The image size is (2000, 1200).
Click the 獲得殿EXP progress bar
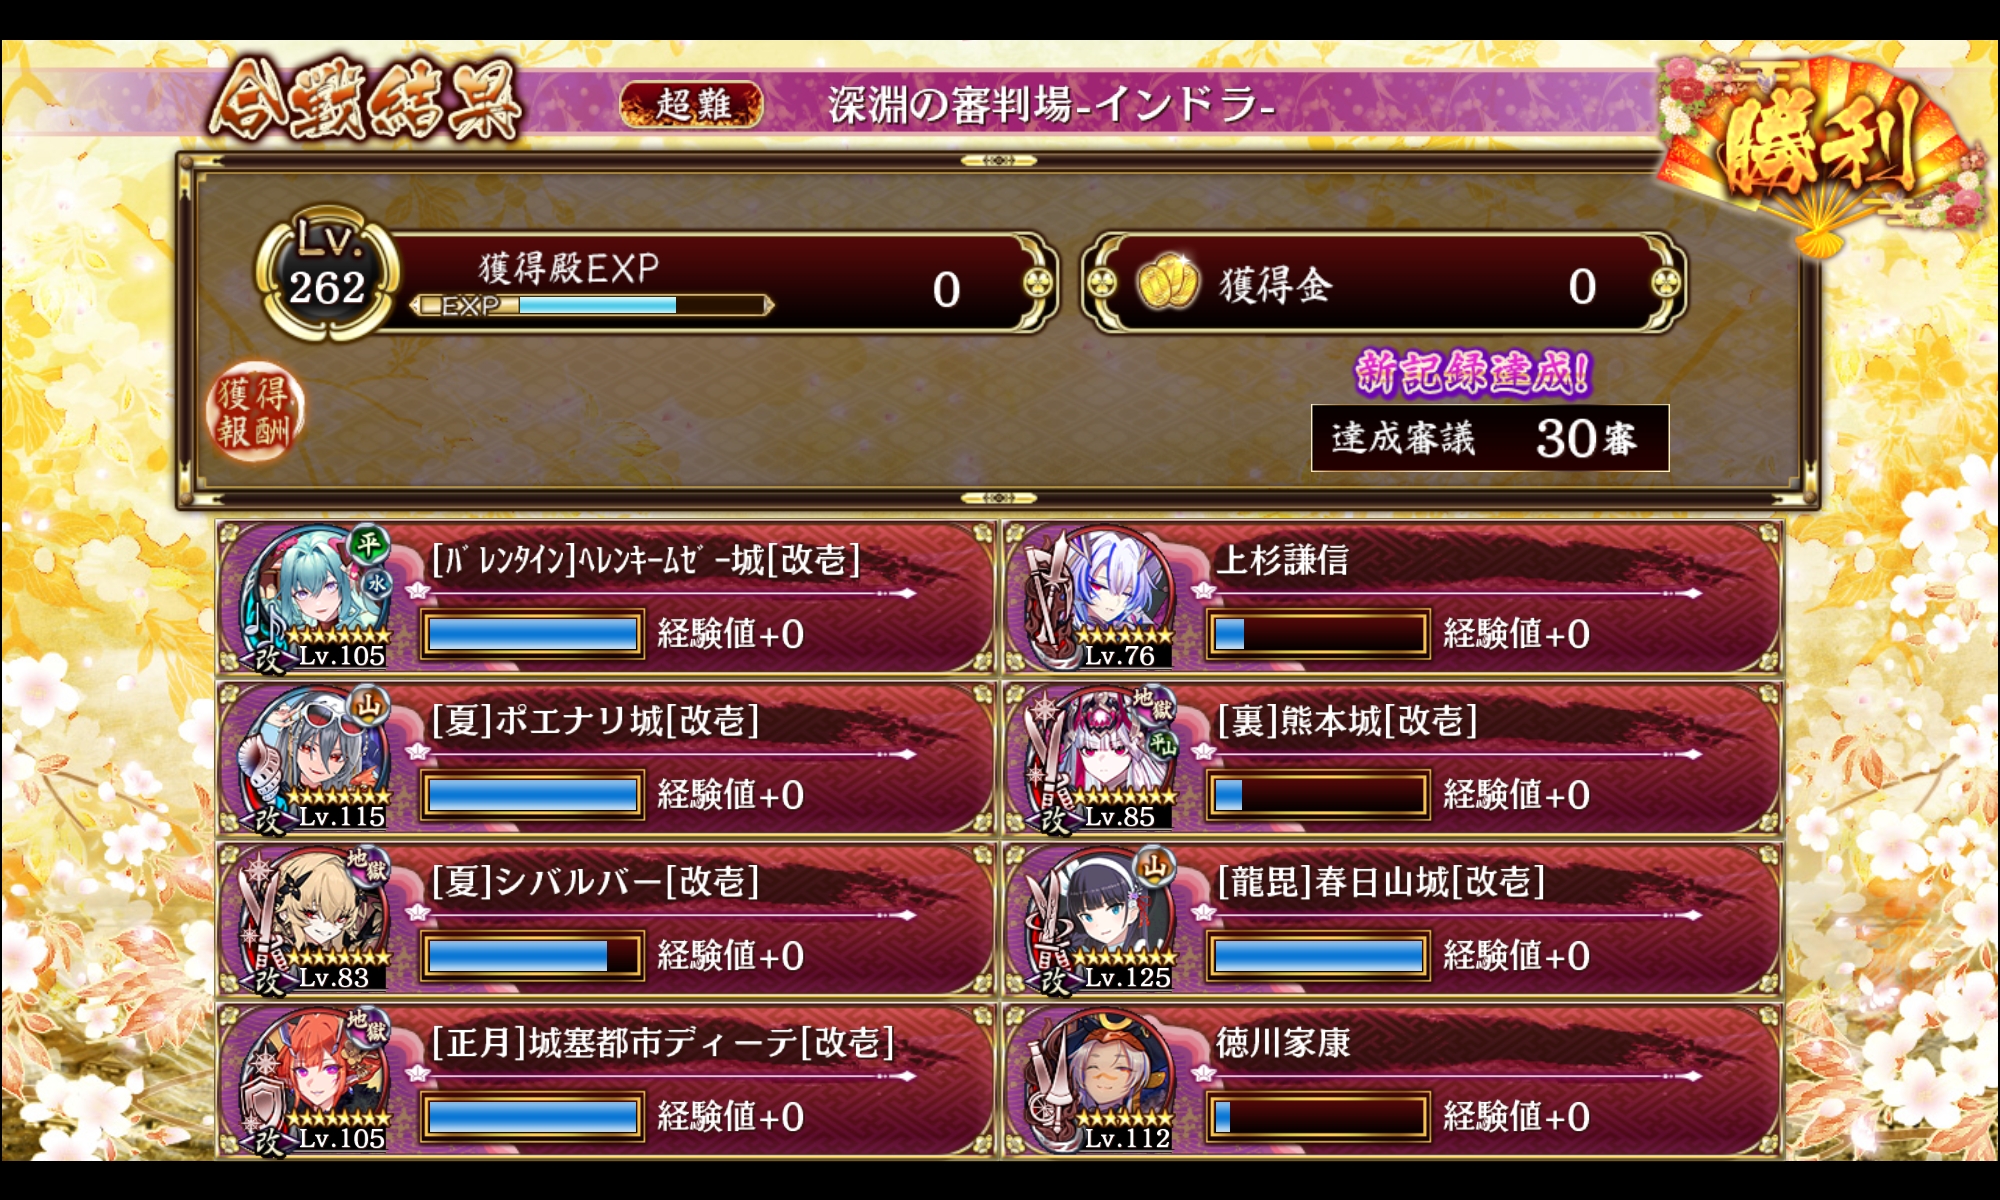click(x=592, y=305)
